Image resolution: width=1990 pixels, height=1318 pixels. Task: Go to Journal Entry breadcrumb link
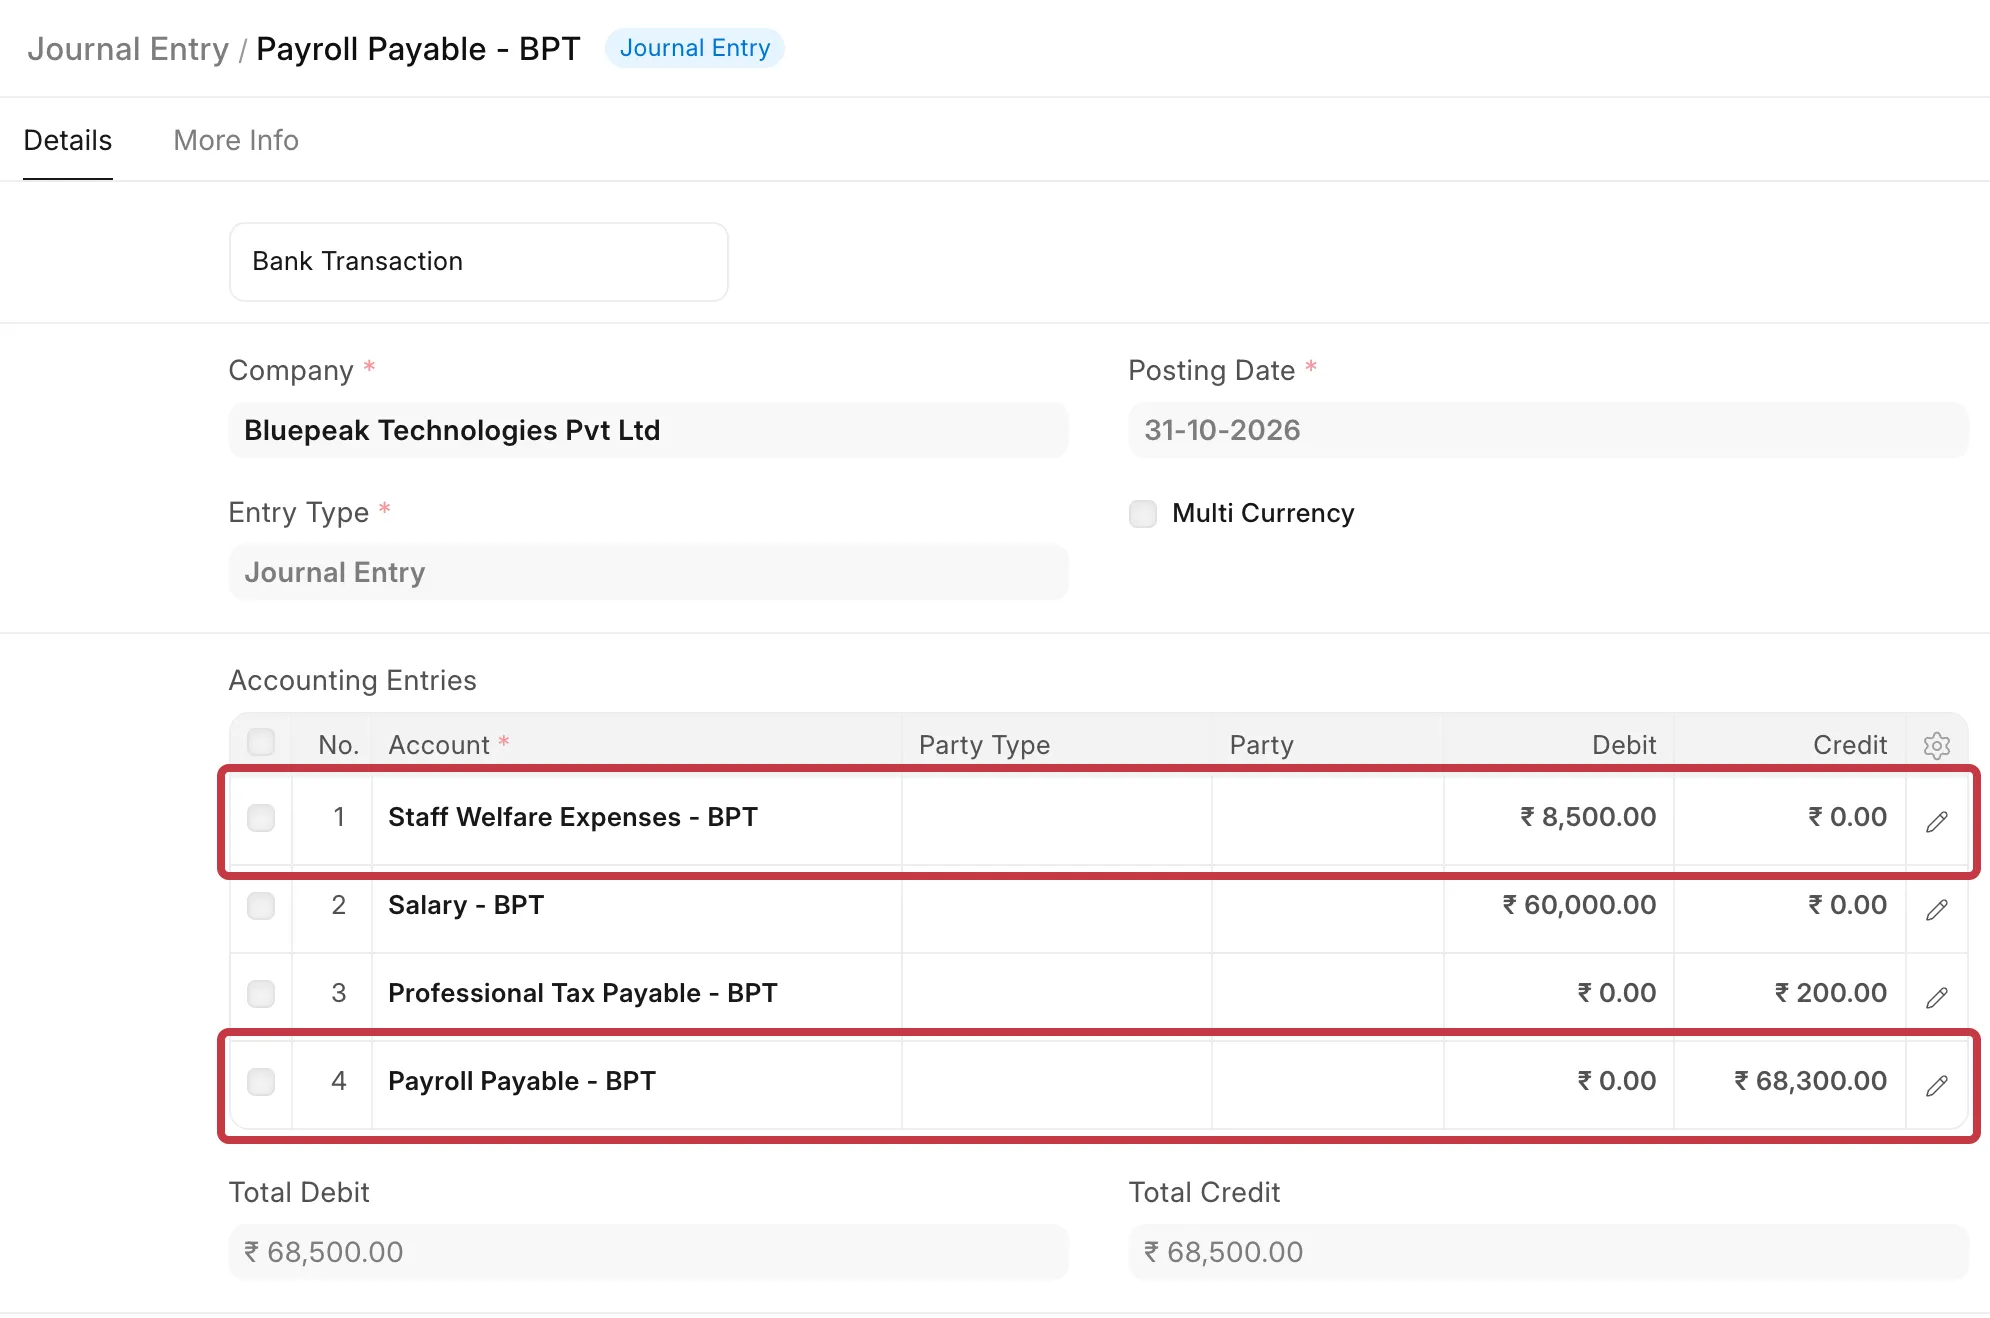128,49
